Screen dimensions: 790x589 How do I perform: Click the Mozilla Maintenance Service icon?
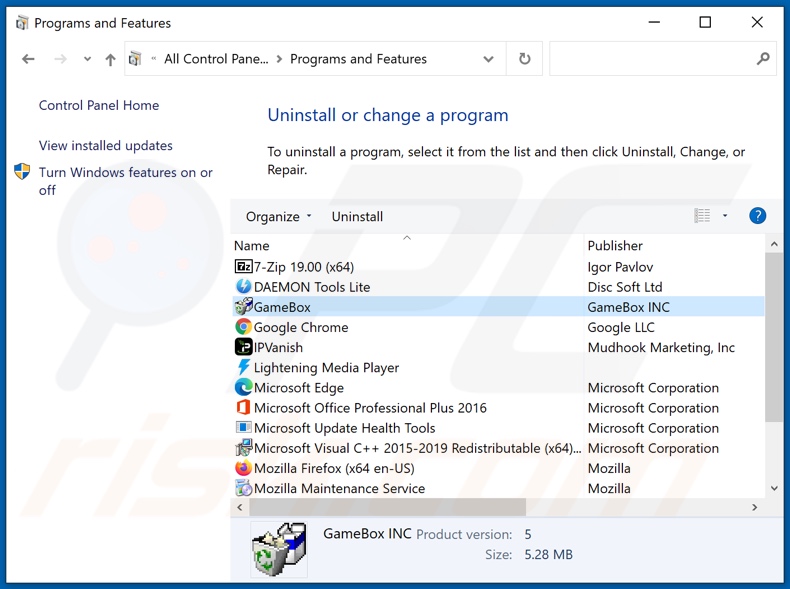(243, 488)
